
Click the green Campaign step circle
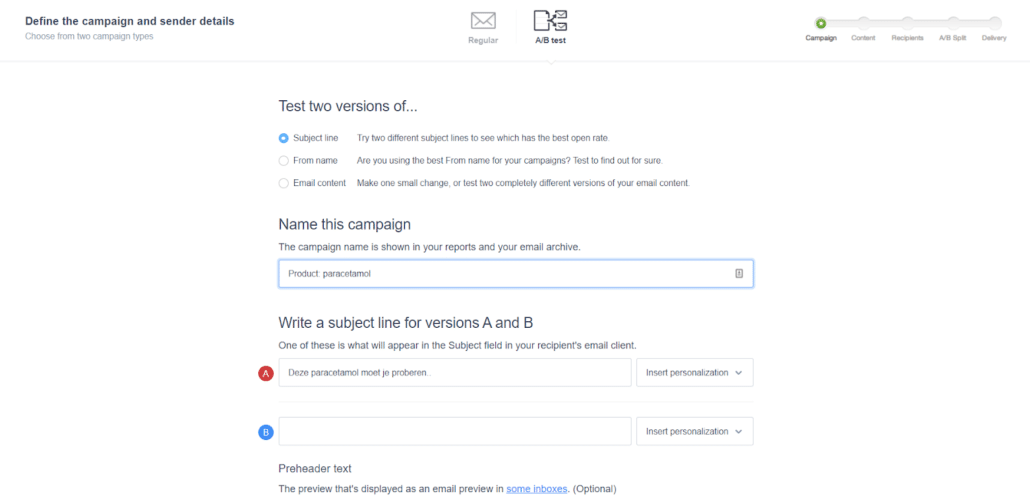point(820,24)
